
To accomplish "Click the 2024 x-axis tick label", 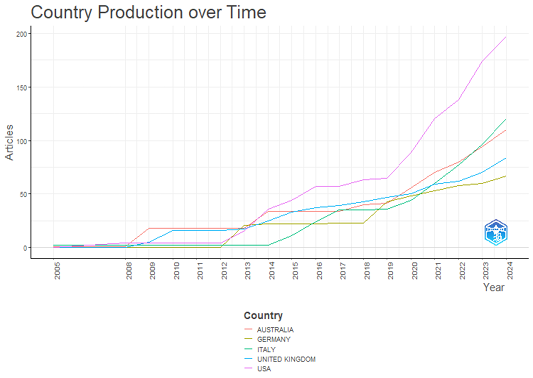I will click(x=510, y=270).
